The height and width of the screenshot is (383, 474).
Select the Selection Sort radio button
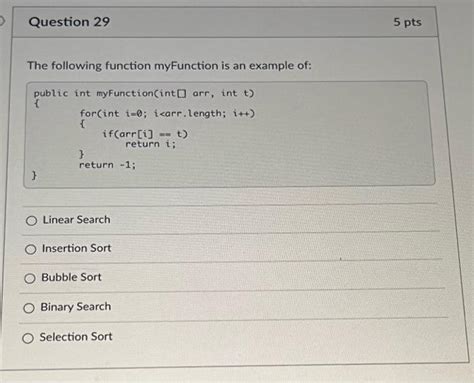point(28,338)
